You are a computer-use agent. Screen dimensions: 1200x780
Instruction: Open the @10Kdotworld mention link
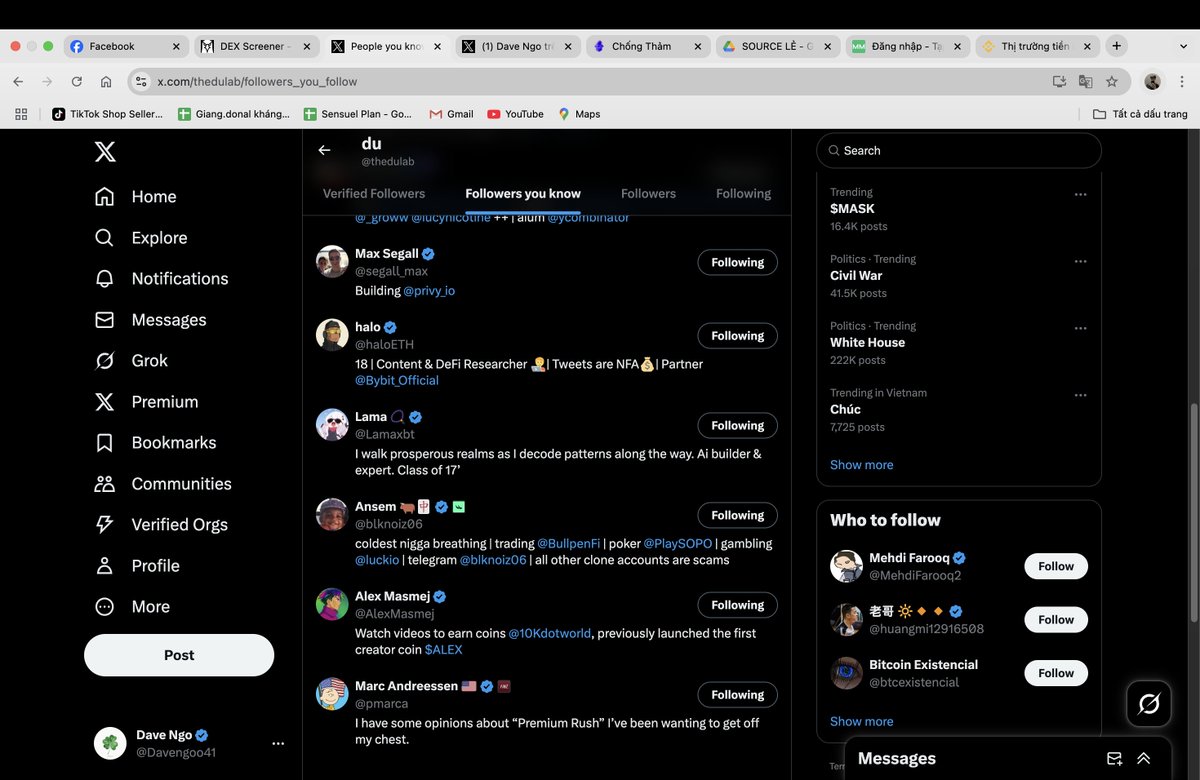[x=550, y=634]
